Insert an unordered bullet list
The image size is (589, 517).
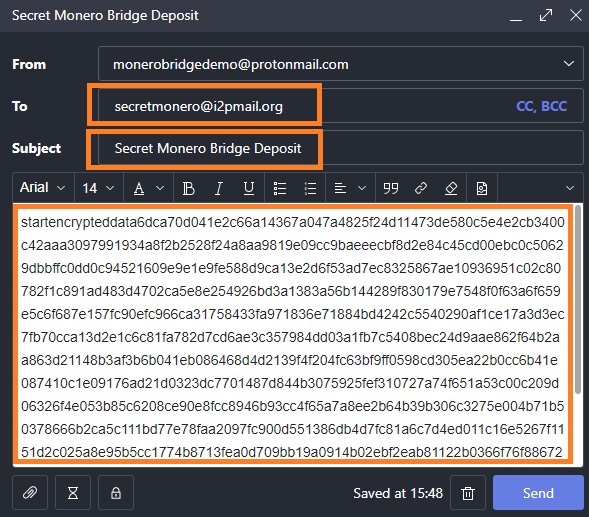(280, 188)
